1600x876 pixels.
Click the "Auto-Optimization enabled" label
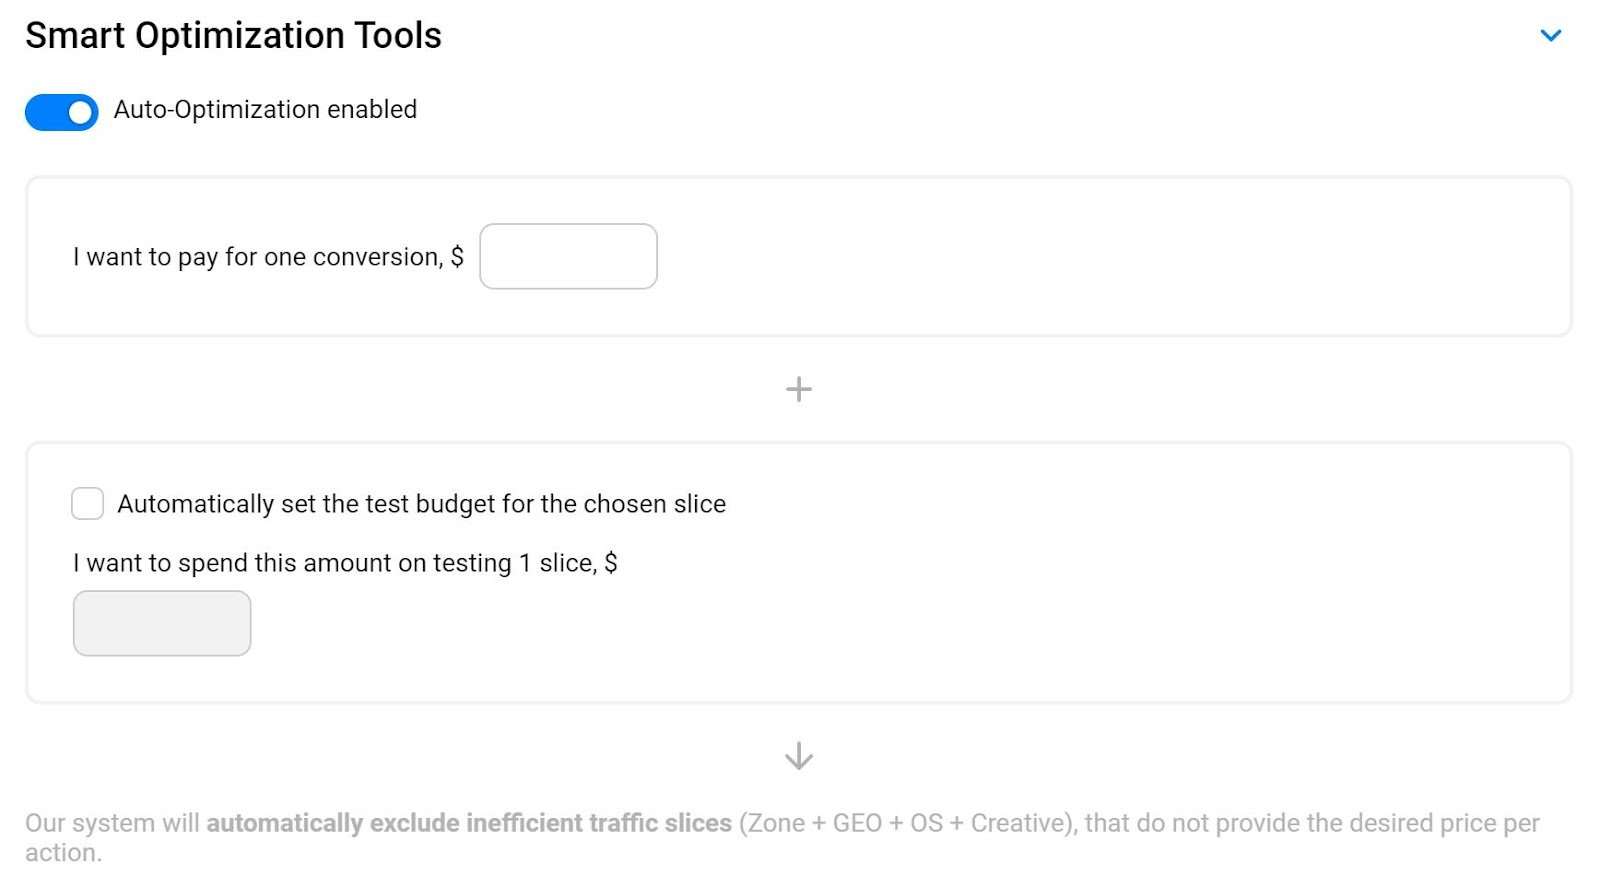265,109
